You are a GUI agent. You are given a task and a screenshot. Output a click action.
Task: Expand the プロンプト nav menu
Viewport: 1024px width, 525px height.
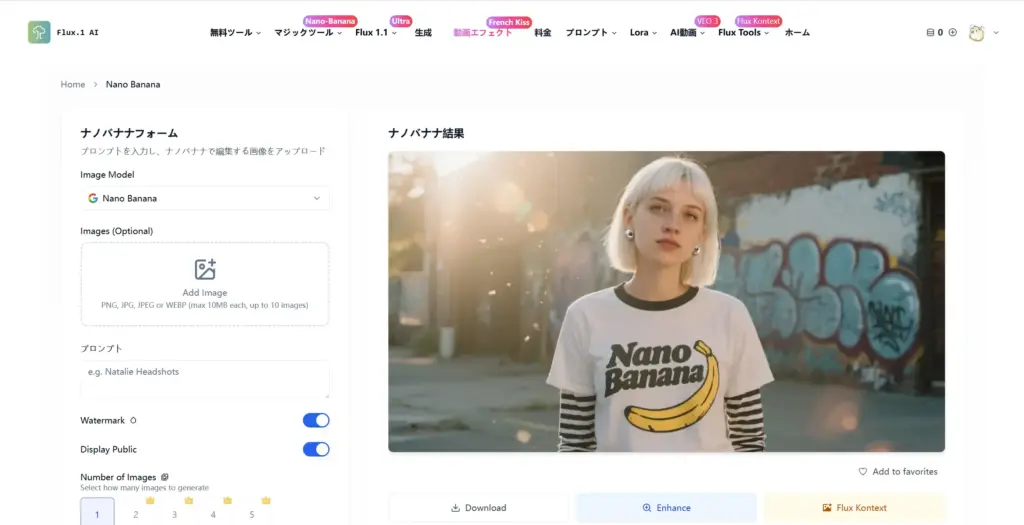(590, 33)
